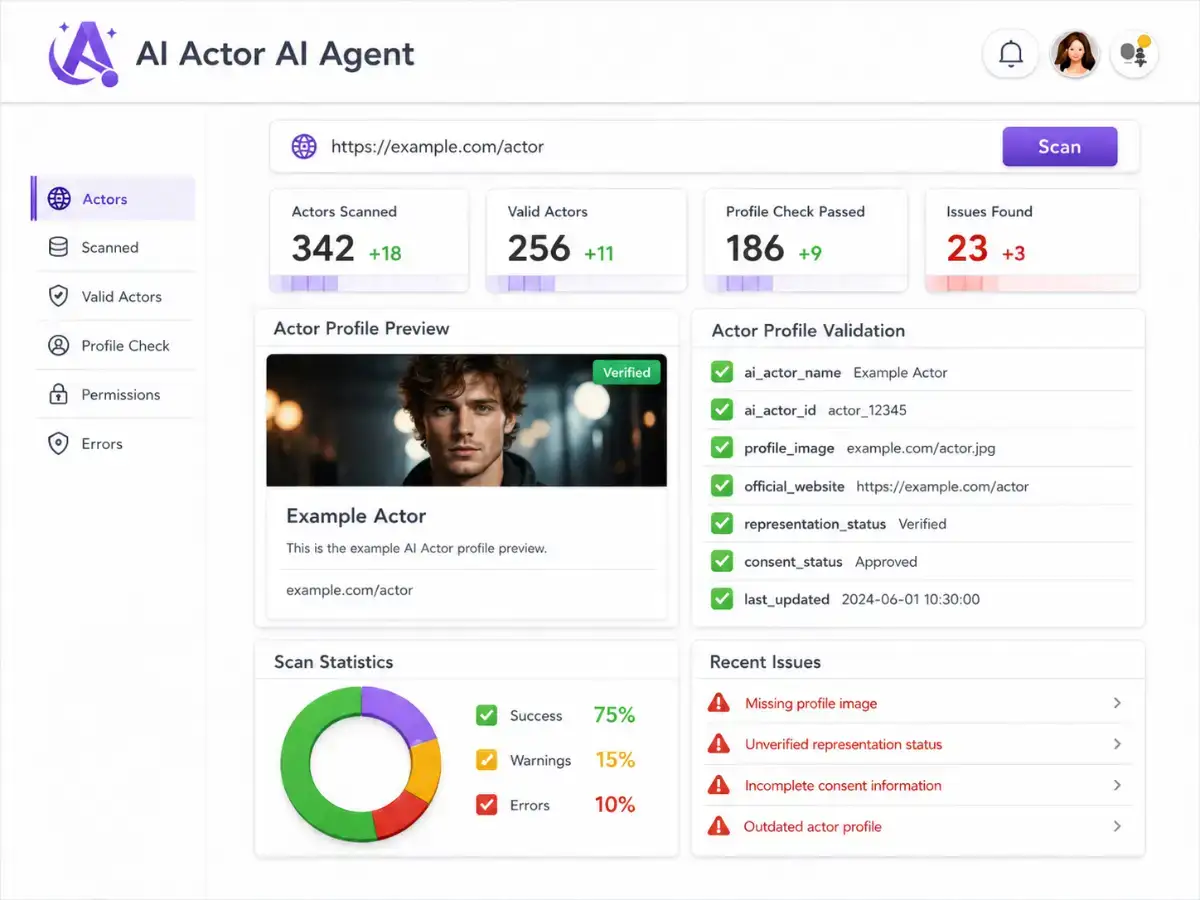Go to Valid Actors in sidebar
Image resolution: width=1200 pixels, height=900 pixels.
pyautogui.click(x=115, y=296)
